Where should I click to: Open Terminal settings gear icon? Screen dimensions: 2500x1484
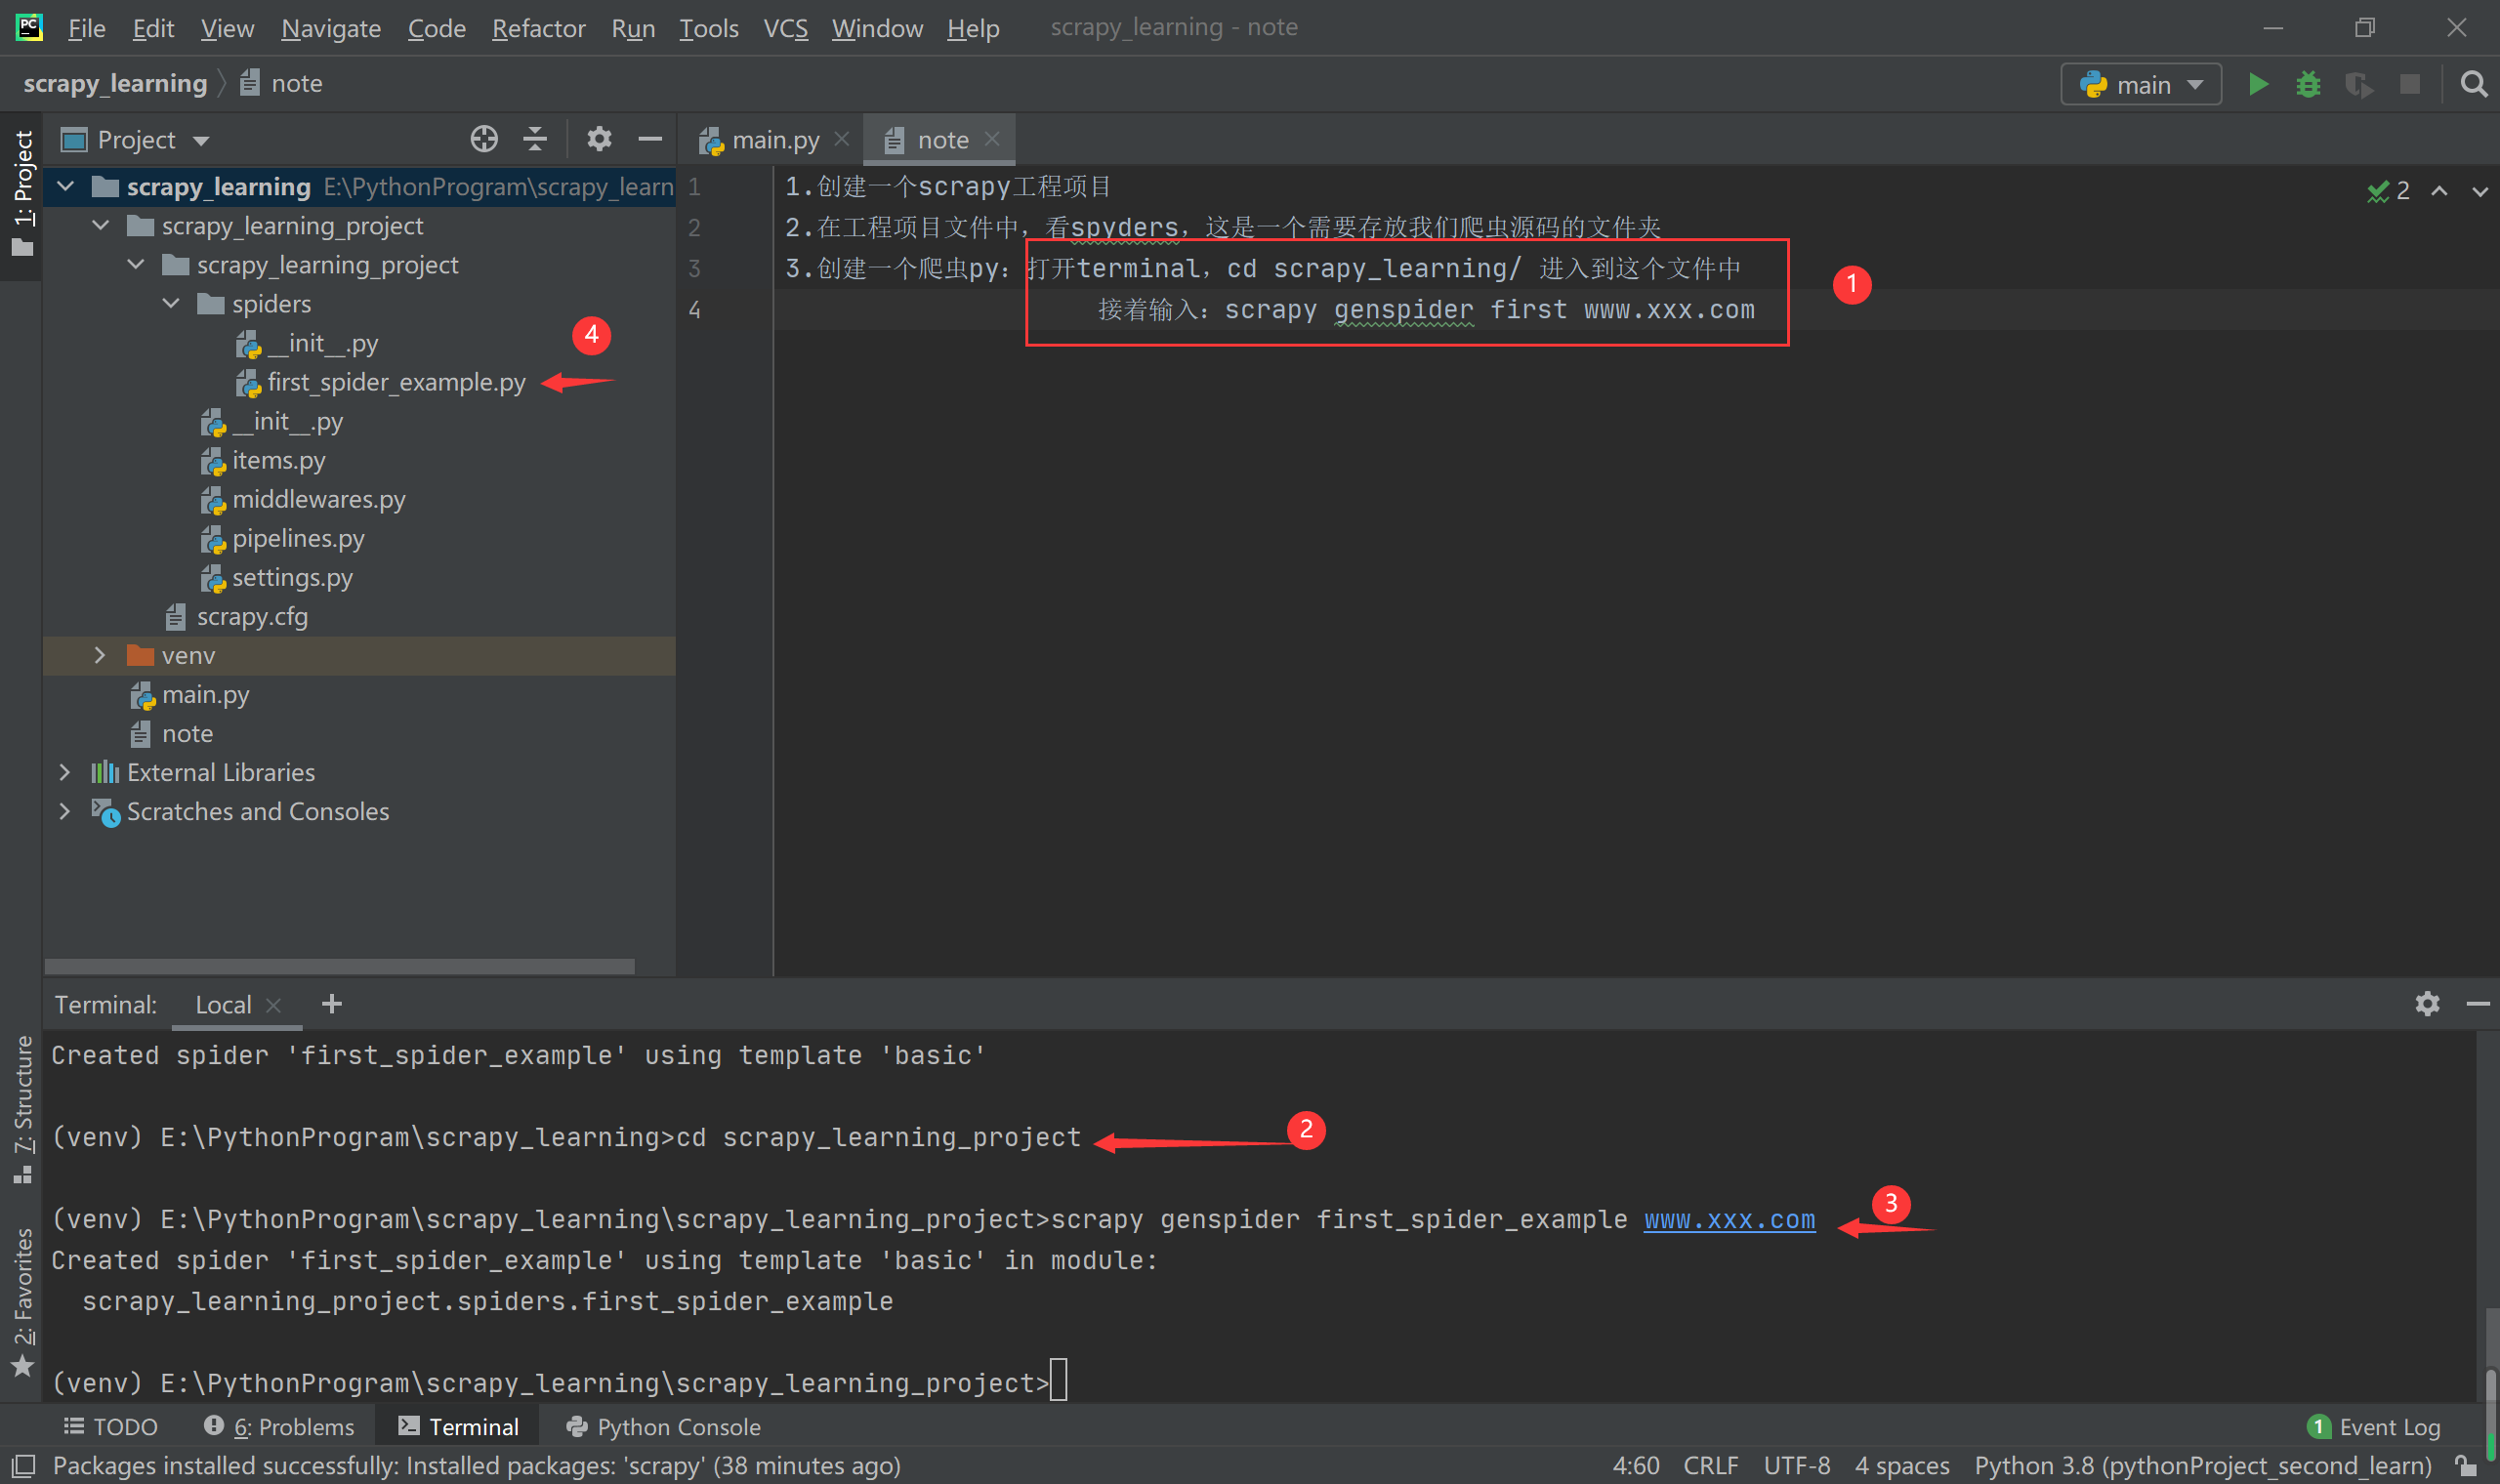2427,1003
